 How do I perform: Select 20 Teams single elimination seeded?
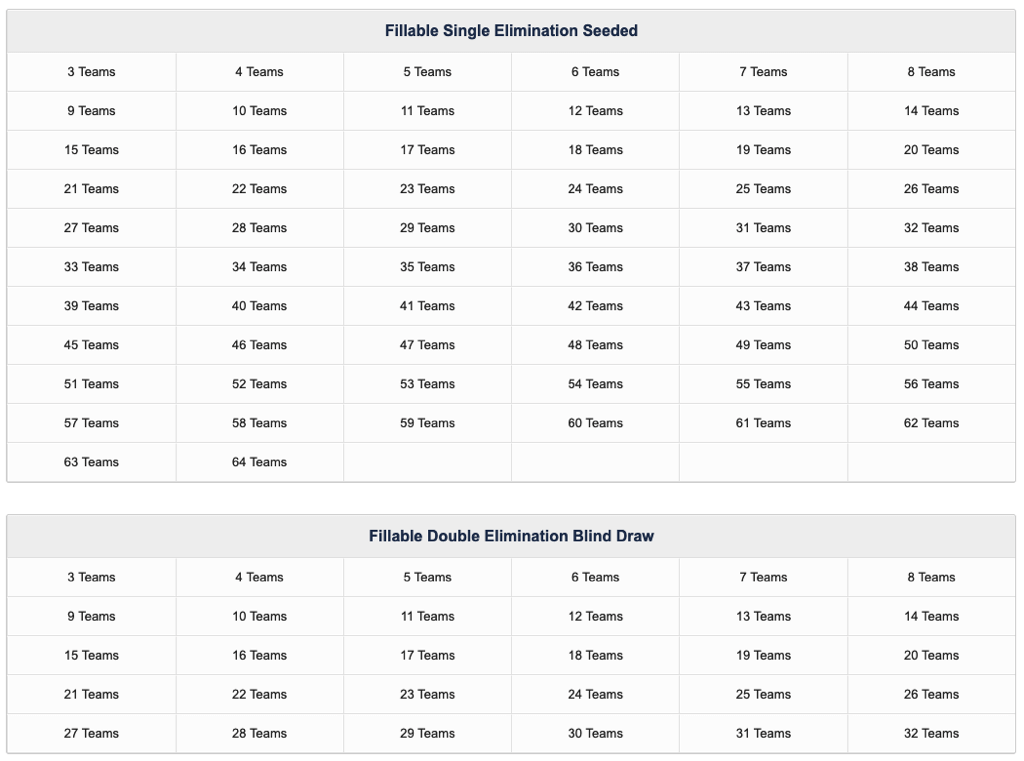[931, 149]
